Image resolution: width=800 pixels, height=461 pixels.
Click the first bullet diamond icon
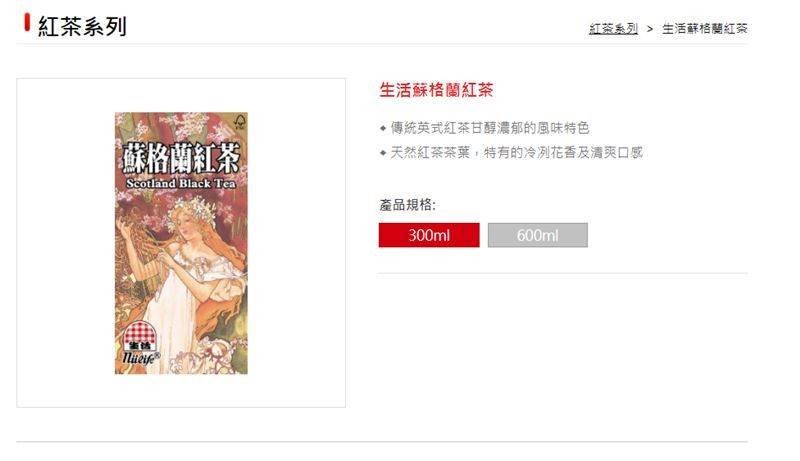point(383,128)
